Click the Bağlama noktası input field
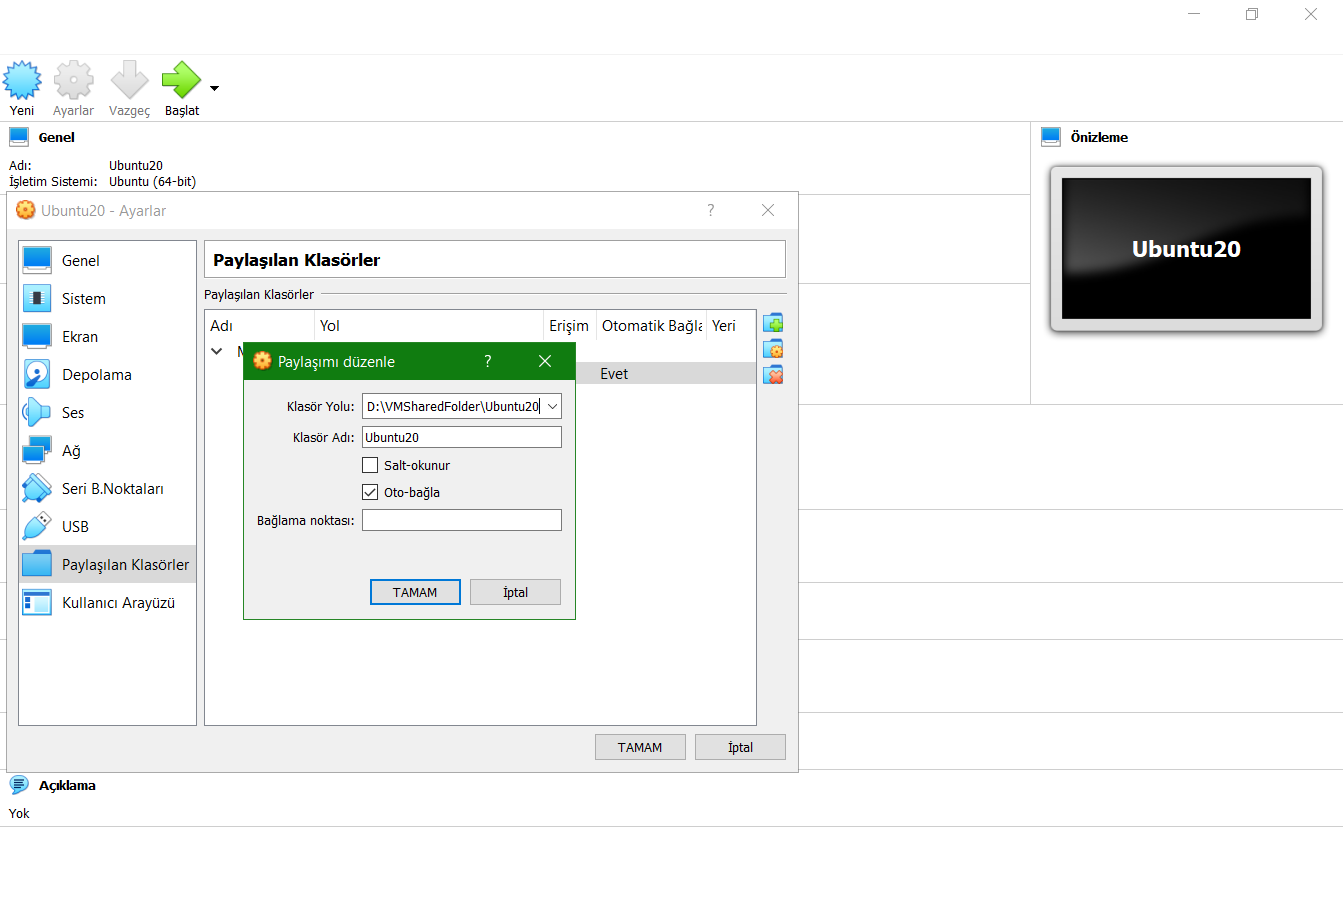Image resolution: width=1343 pixels, height=900 pixels. click(462, 520)
